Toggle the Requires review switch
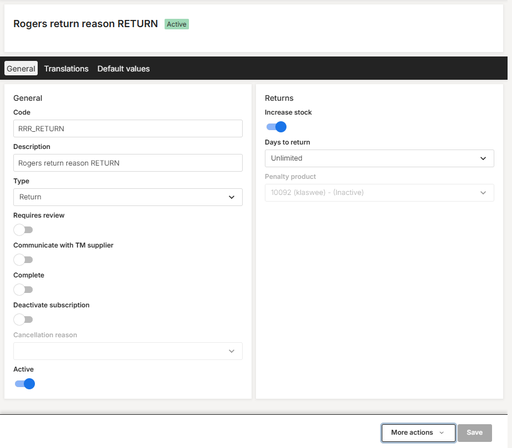This screenshot has height=448, width=512. (x=23, y=230)
